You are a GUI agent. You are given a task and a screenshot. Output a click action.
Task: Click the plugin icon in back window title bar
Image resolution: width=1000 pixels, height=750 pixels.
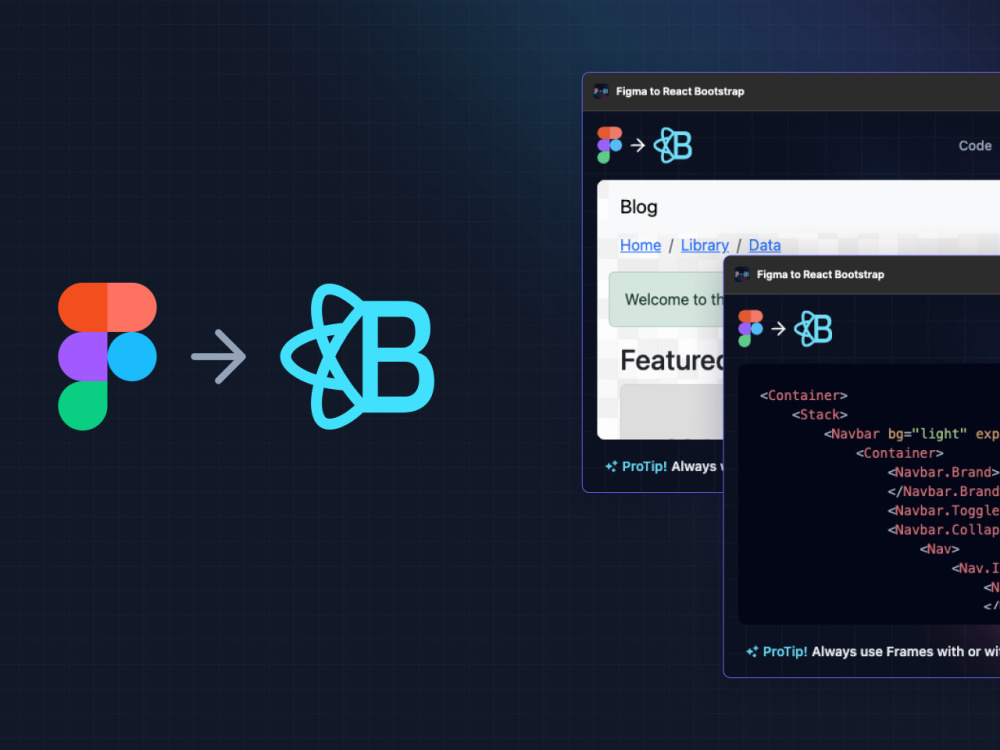[x=601, y=91]
